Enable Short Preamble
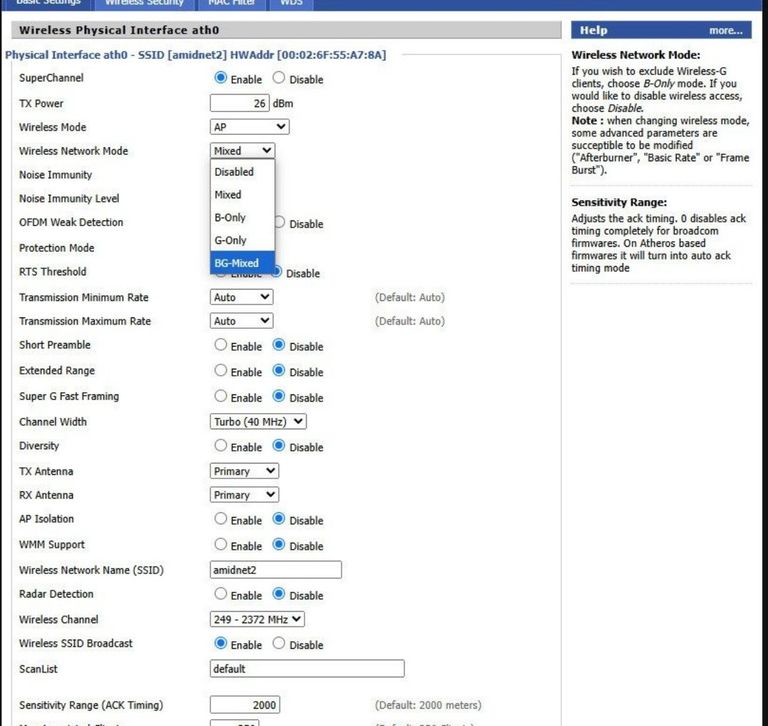The width and height of the screenshot is (768, 726). (221, 346)
